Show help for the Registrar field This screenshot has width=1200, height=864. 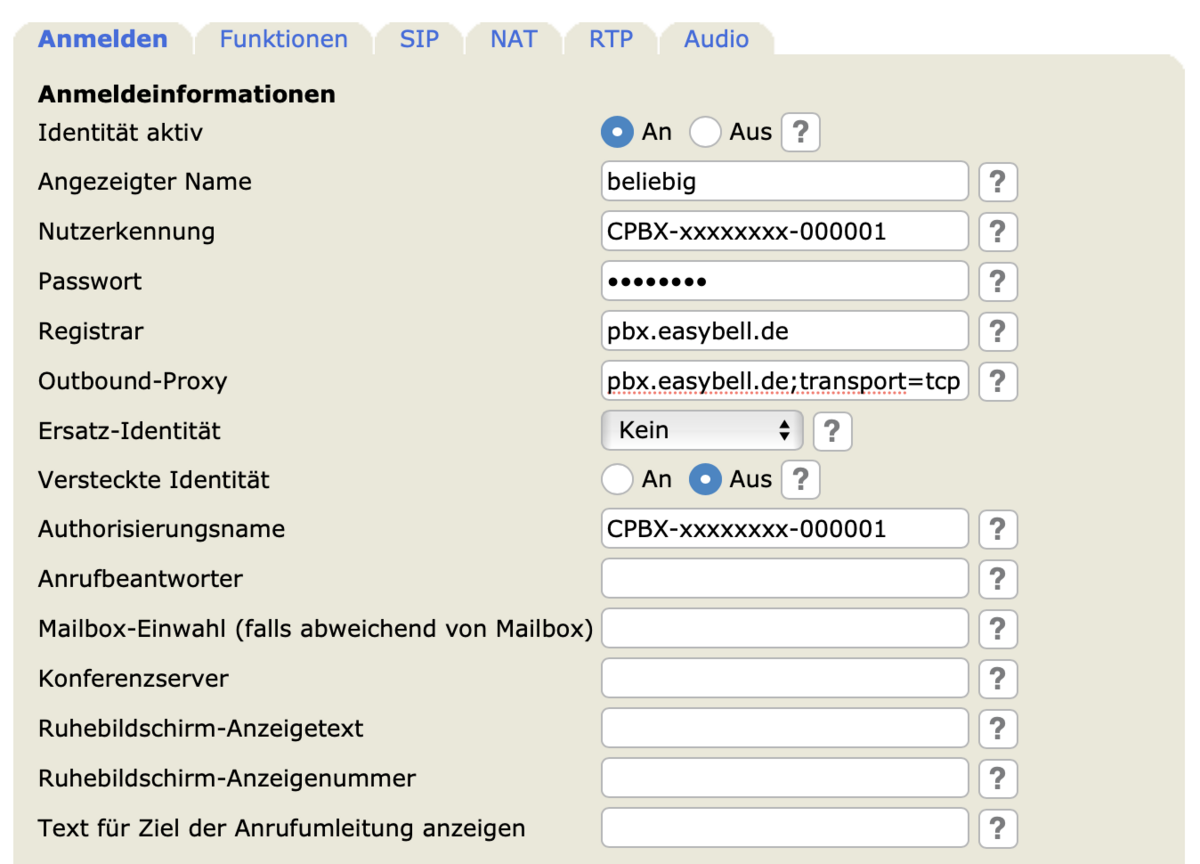[x=997, y=331]
